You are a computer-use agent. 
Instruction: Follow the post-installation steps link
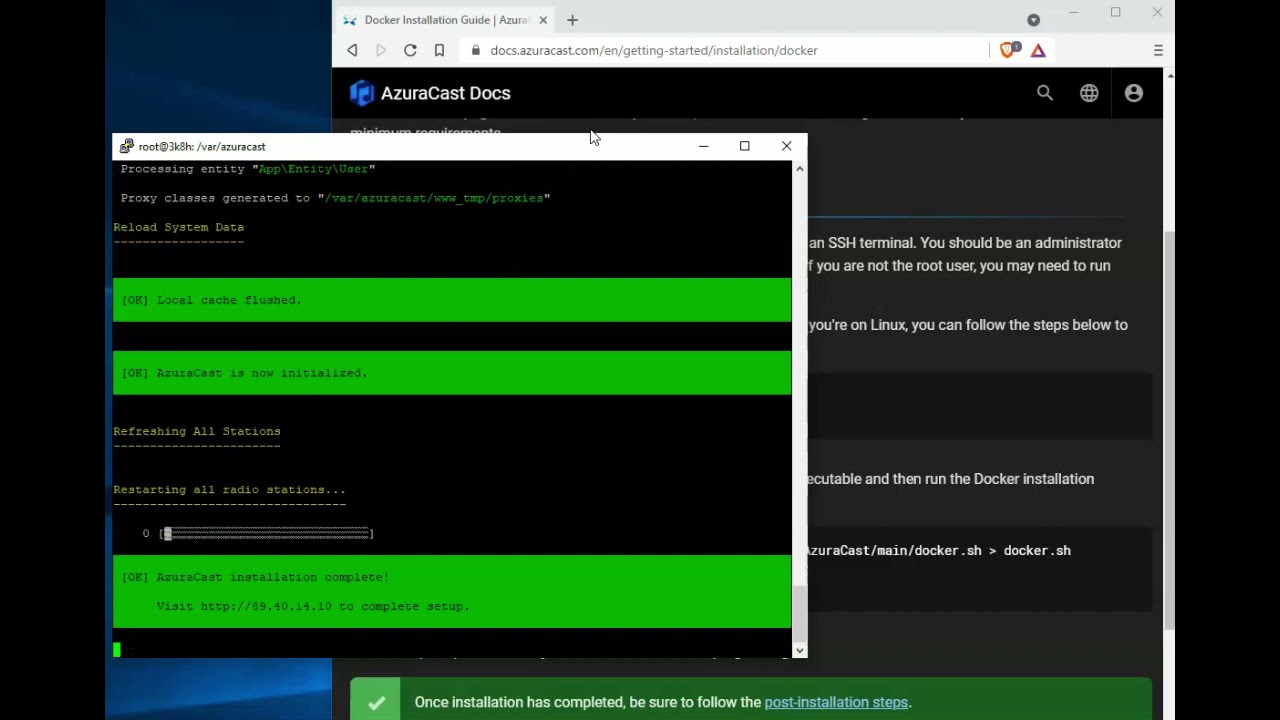tap(836, 702)
